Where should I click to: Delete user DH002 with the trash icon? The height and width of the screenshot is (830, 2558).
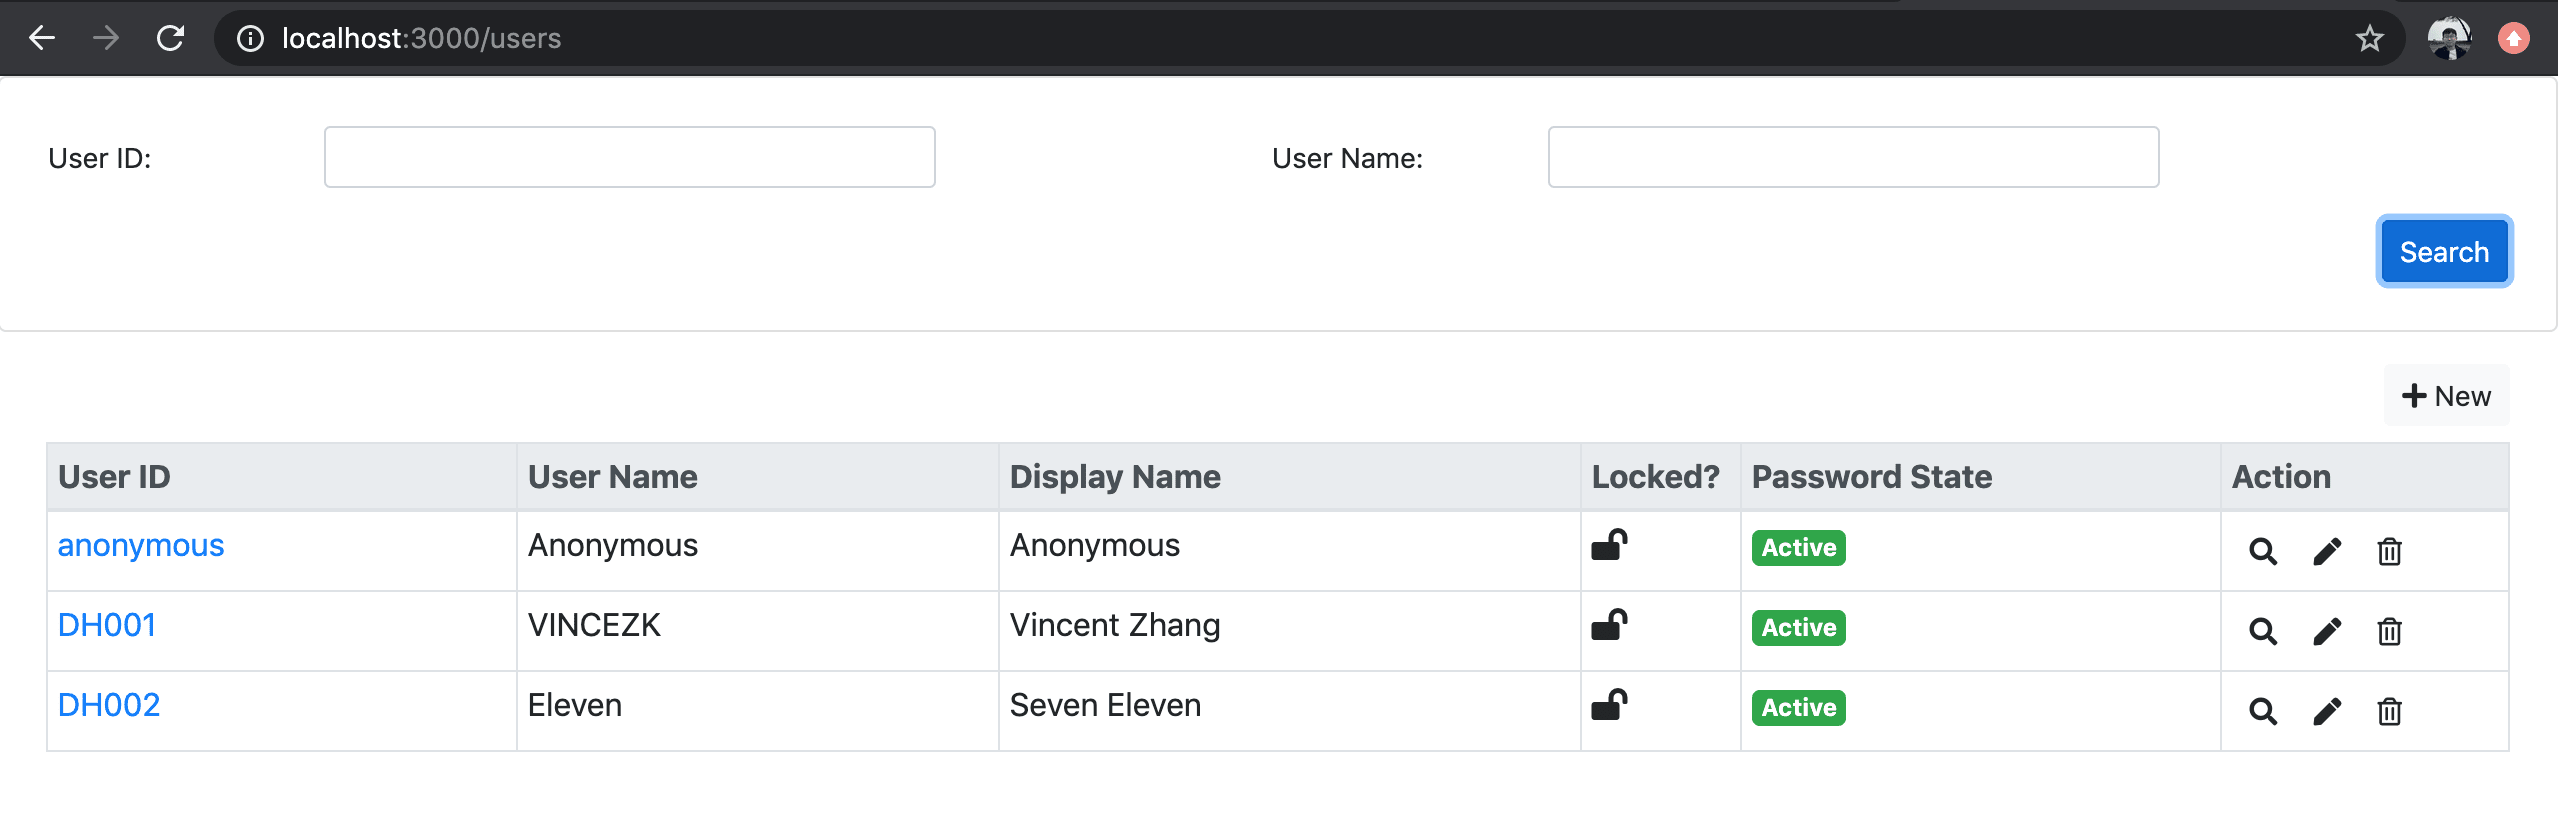[x=2389, y=711]
